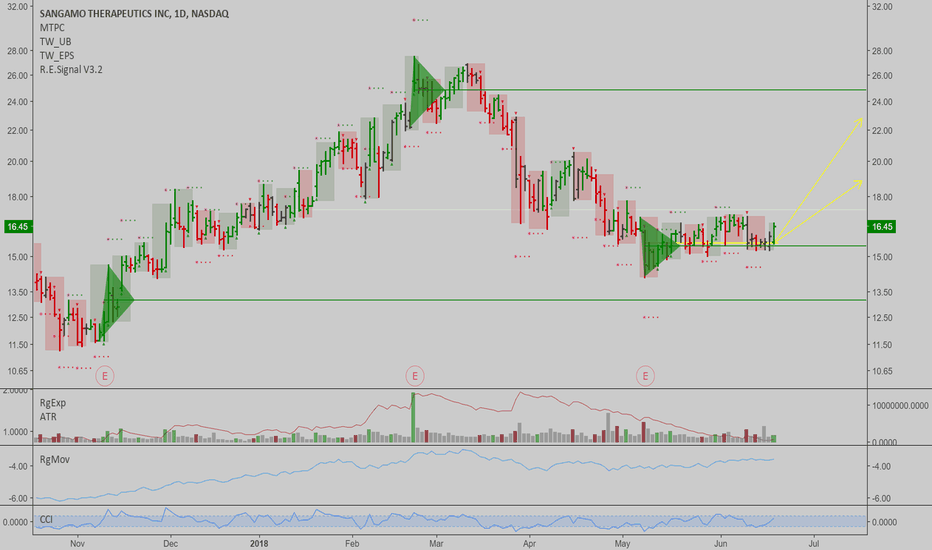This screenshot has height=550, width=932.
Task: Click the green triangle signal in November
Action: click(118, 301)
